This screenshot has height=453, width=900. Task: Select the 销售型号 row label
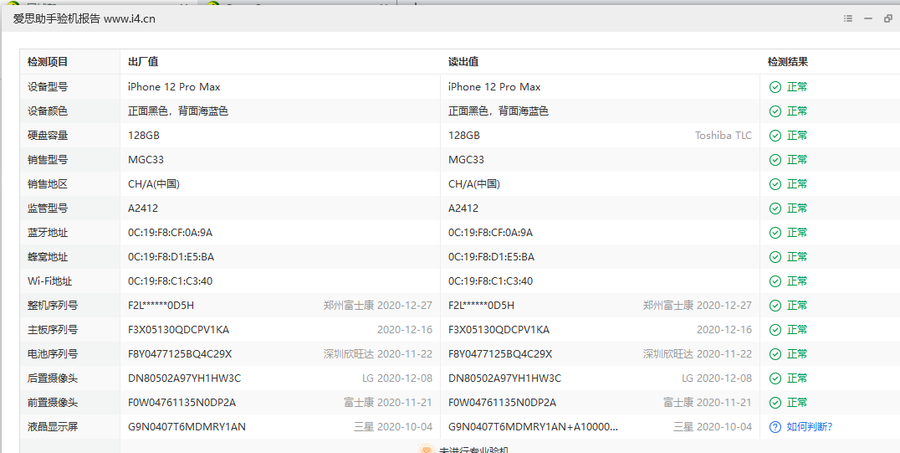(48, 160)
